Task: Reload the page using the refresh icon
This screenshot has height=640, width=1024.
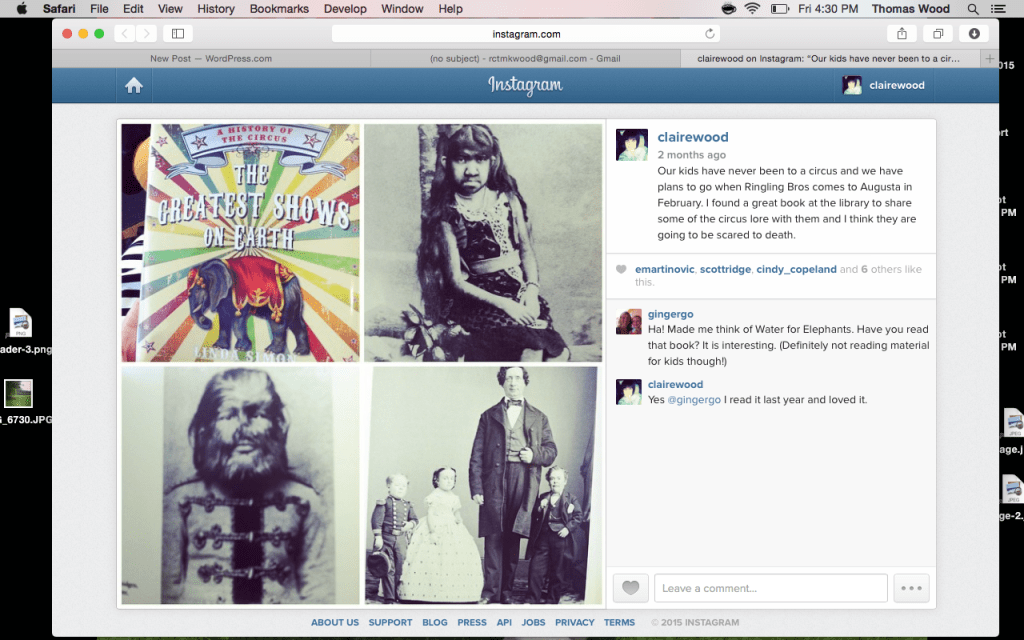Action: tap(710, 32)
